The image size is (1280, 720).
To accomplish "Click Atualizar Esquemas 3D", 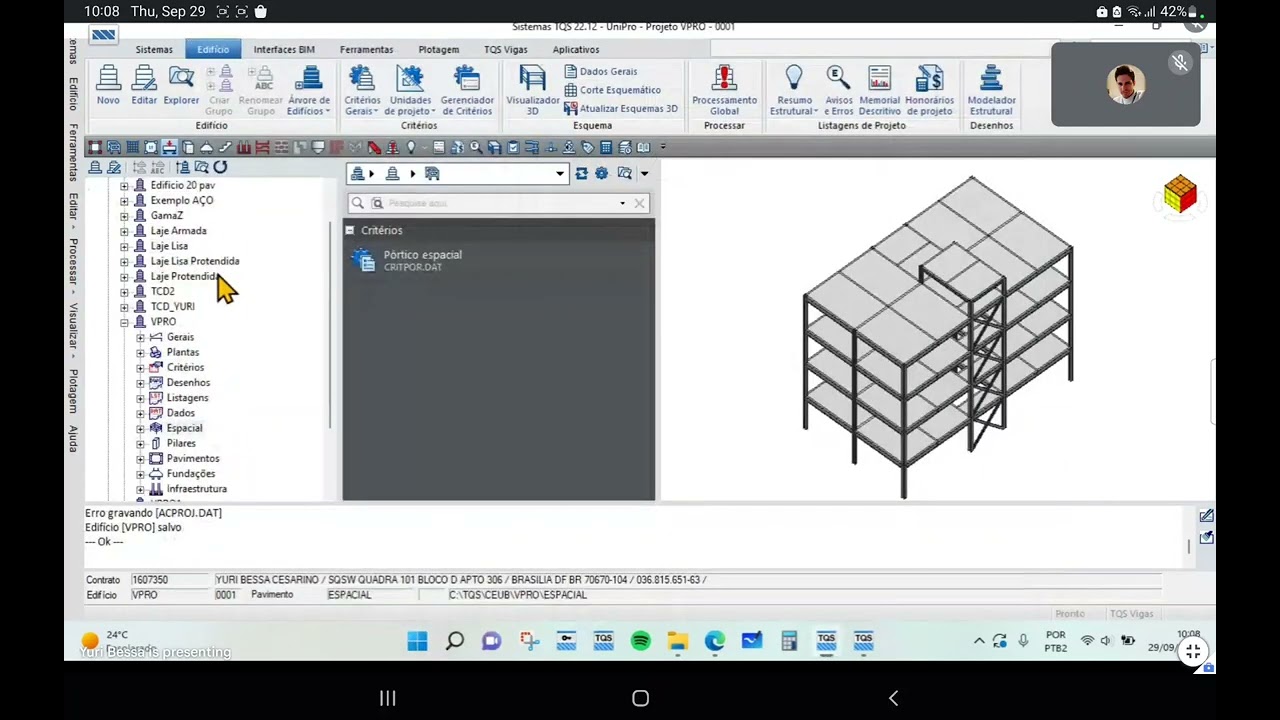I will click(x=621, y=108).
